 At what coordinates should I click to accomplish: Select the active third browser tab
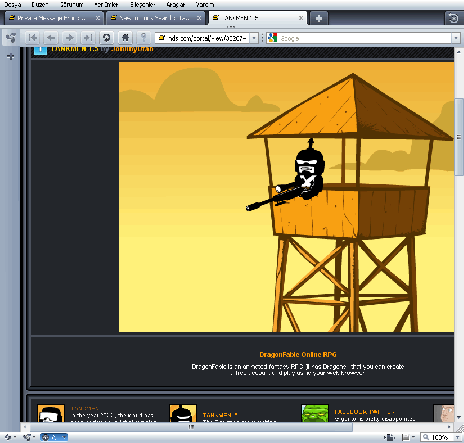pos(258,18)
